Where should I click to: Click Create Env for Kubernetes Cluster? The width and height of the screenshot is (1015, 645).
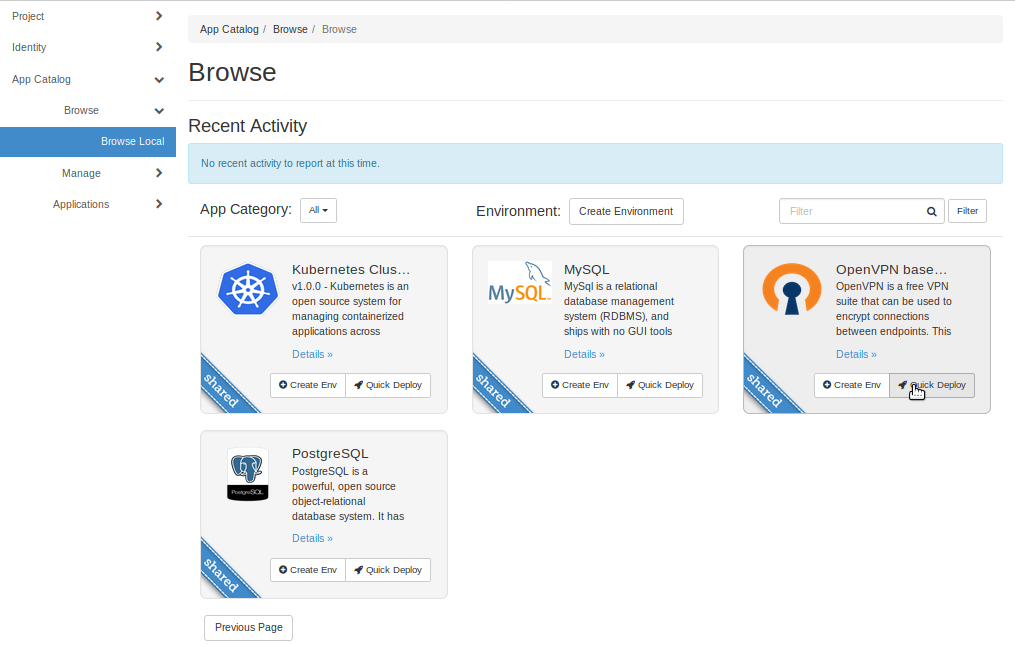point(308,385)
